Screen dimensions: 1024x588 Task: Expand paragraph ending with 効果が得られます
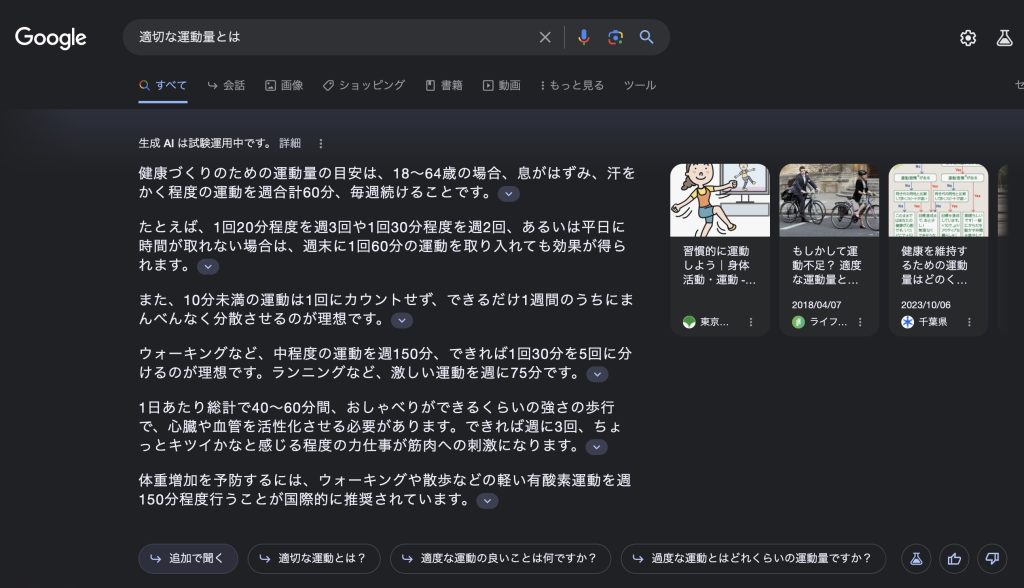point(207,267)
